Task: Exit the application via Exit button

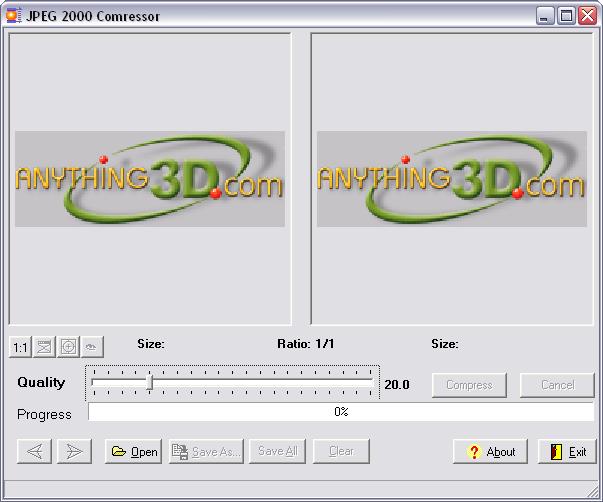Action: (567, 451)
